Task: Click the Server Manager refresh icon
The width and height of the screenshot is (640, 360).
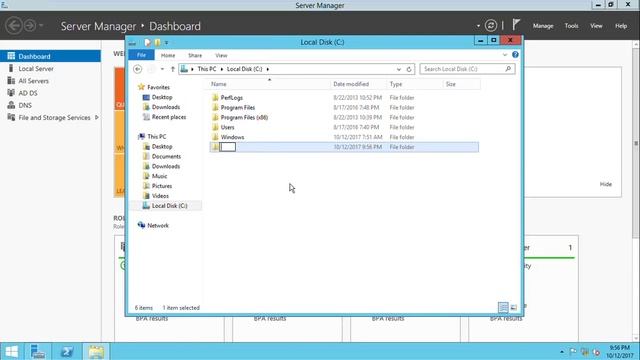Action: click(491, 26)
